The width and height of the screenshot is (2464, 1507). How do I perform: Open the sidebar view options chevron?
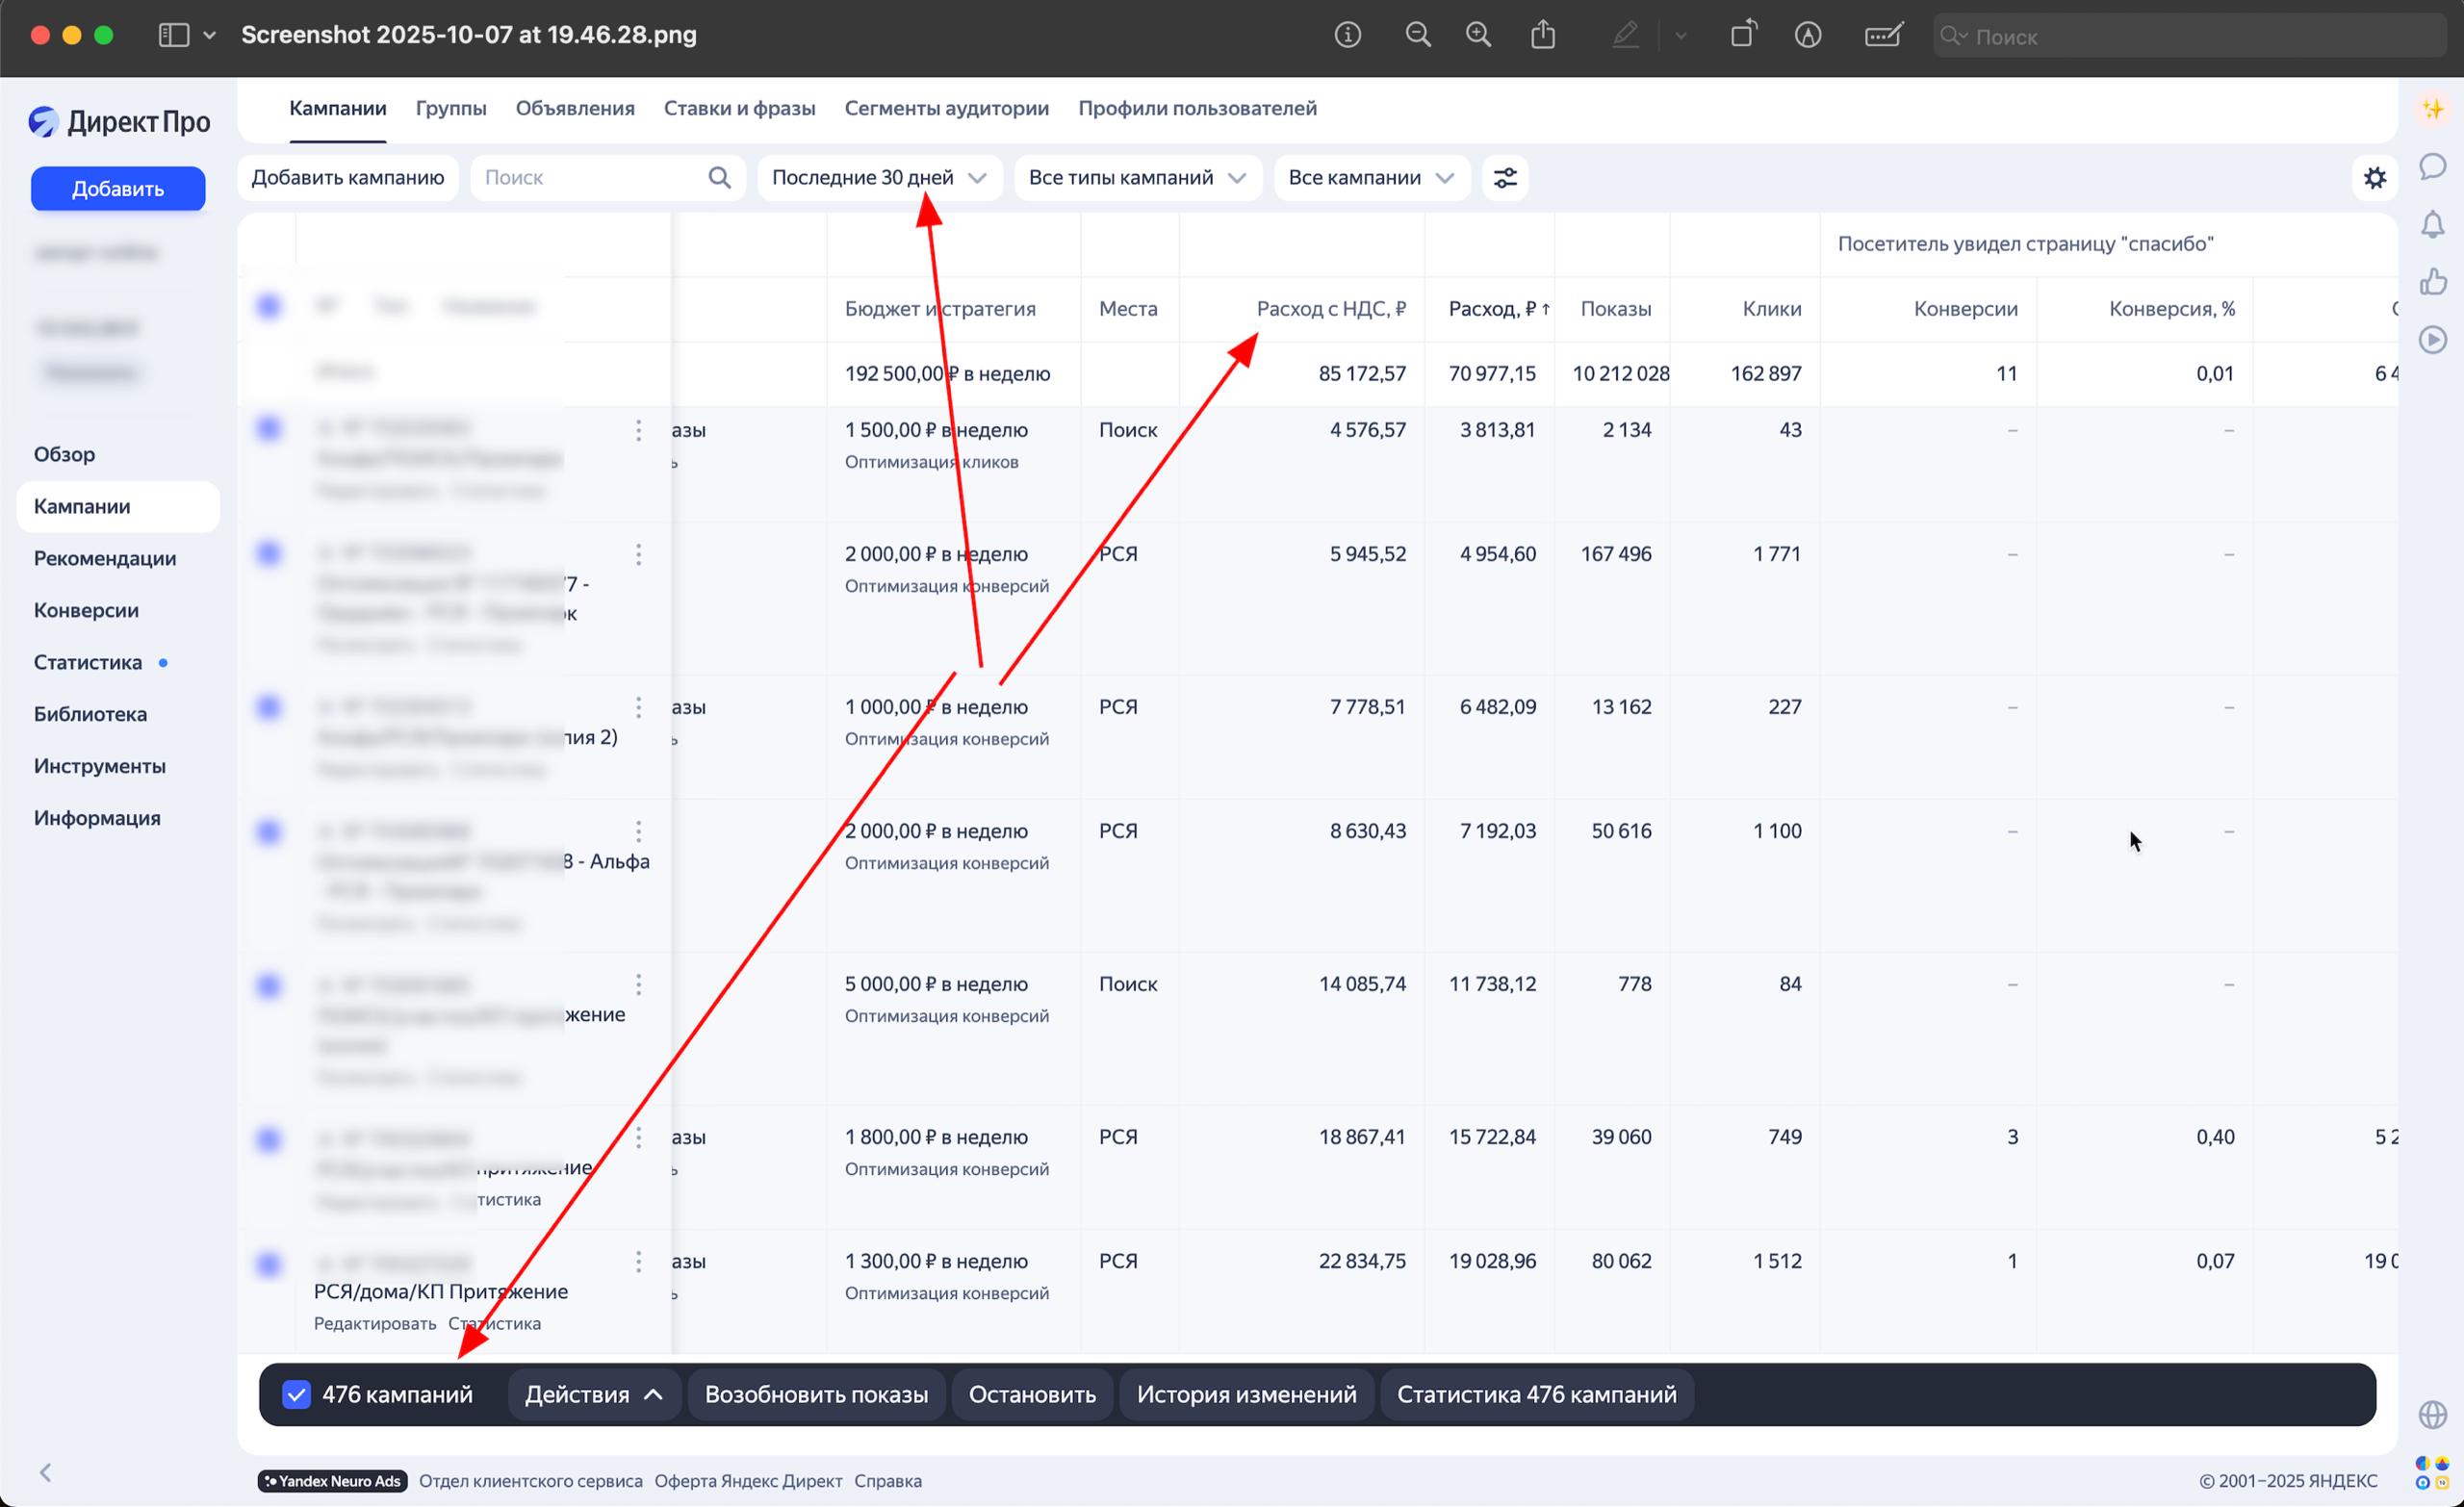click(x=209, y=35)
